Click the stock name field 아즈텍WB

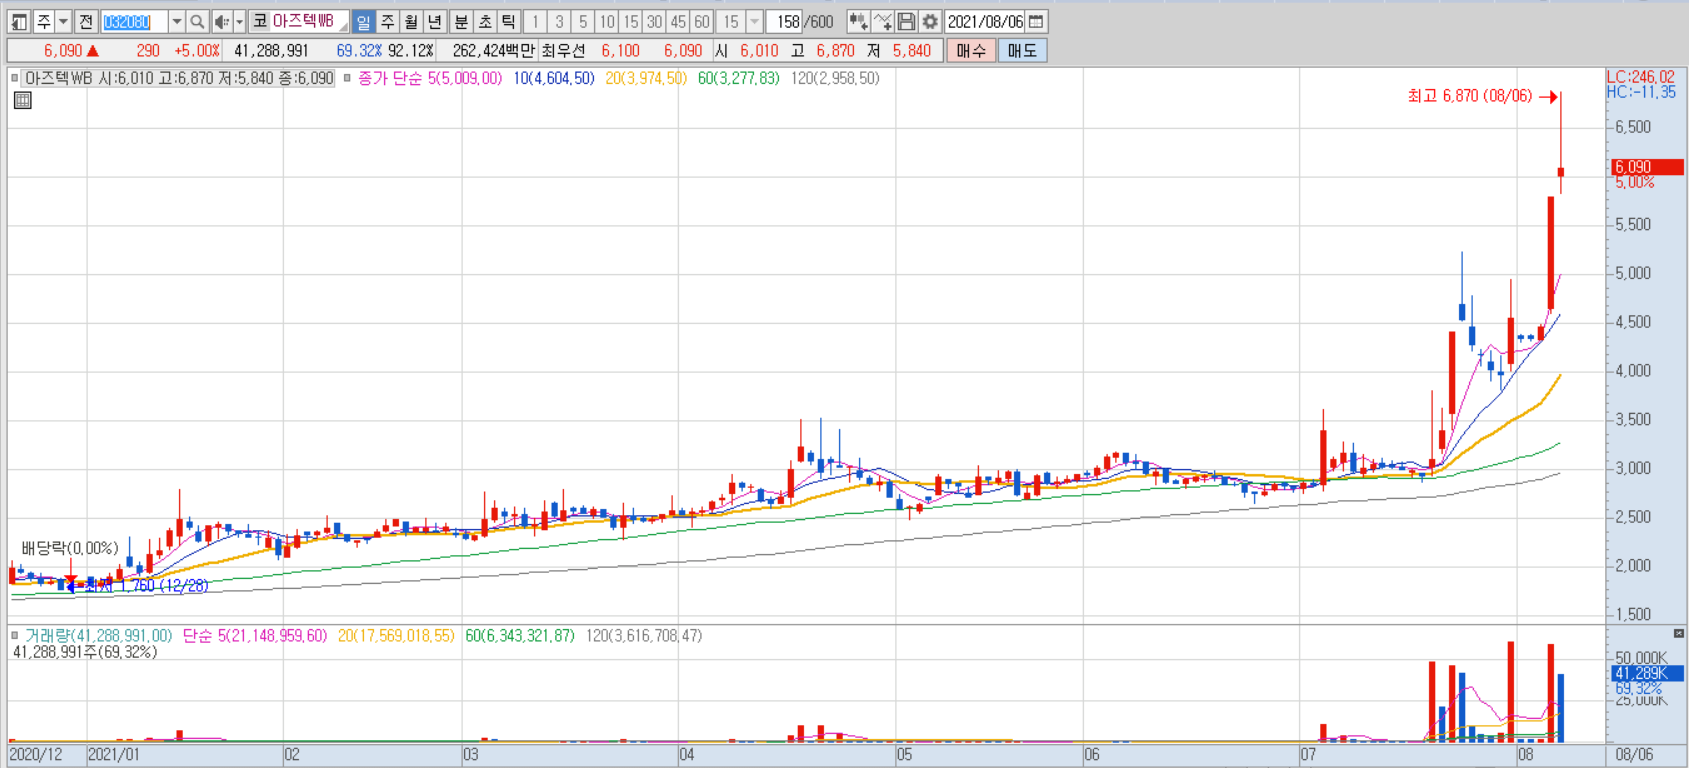tap(310, 21)
